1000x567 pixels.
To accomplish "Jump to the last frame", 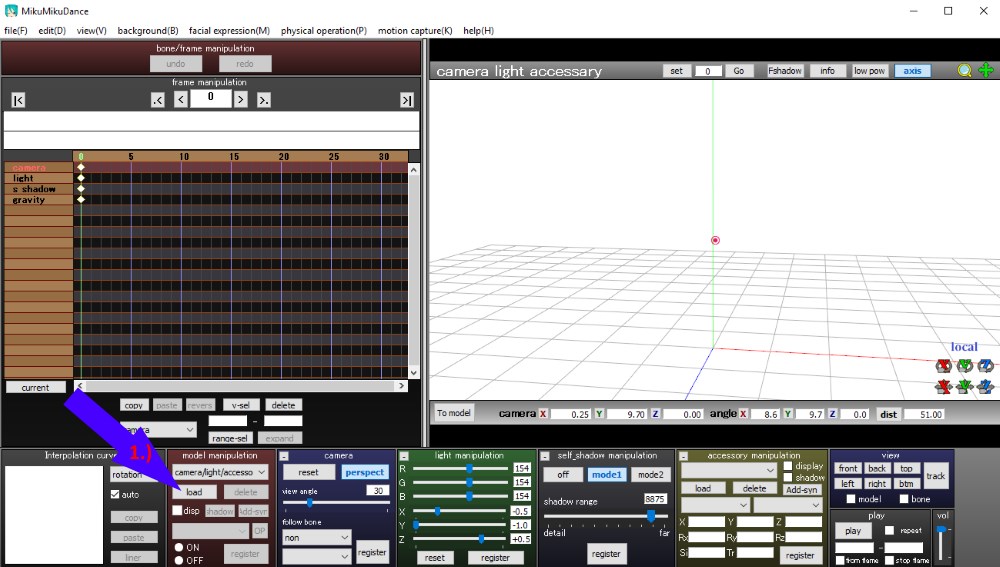I will tap(406, 100).
